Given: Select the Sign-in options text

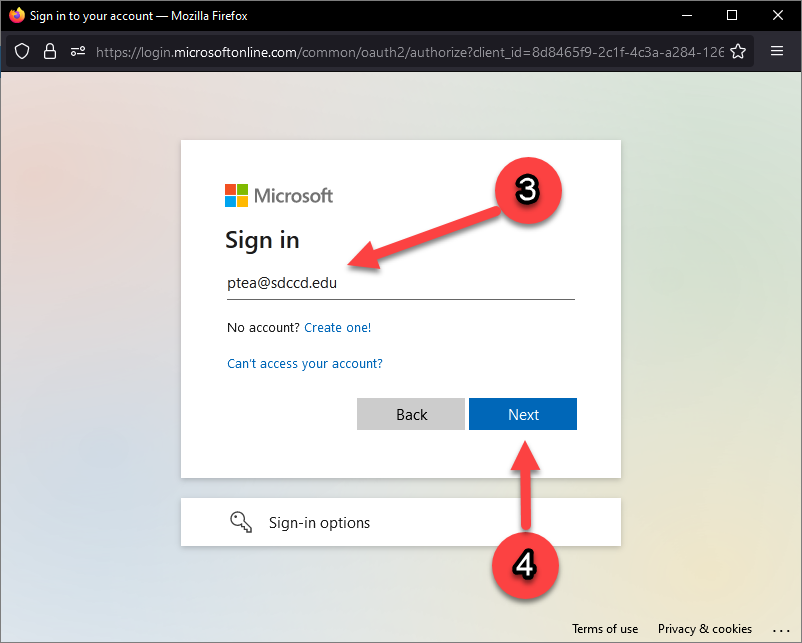Looking at the screenshot, I should coord(319,523).
